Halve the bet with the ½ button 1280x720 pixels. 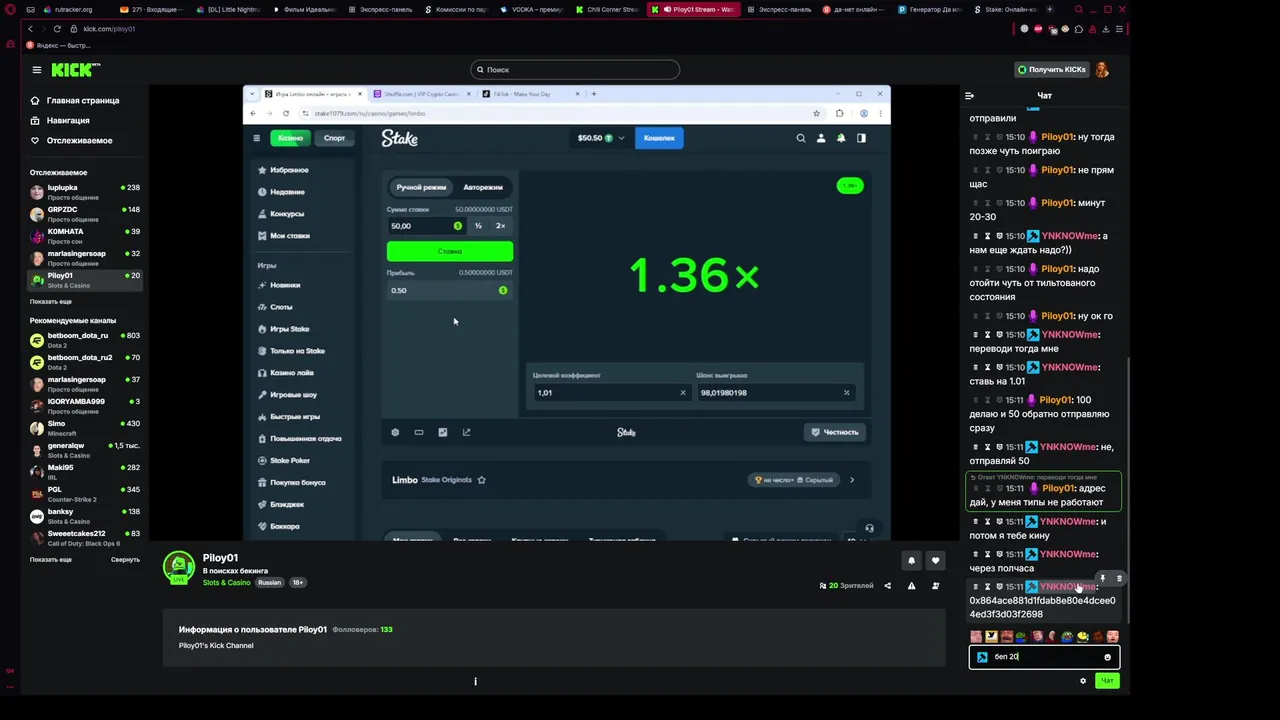coord(478,226)
